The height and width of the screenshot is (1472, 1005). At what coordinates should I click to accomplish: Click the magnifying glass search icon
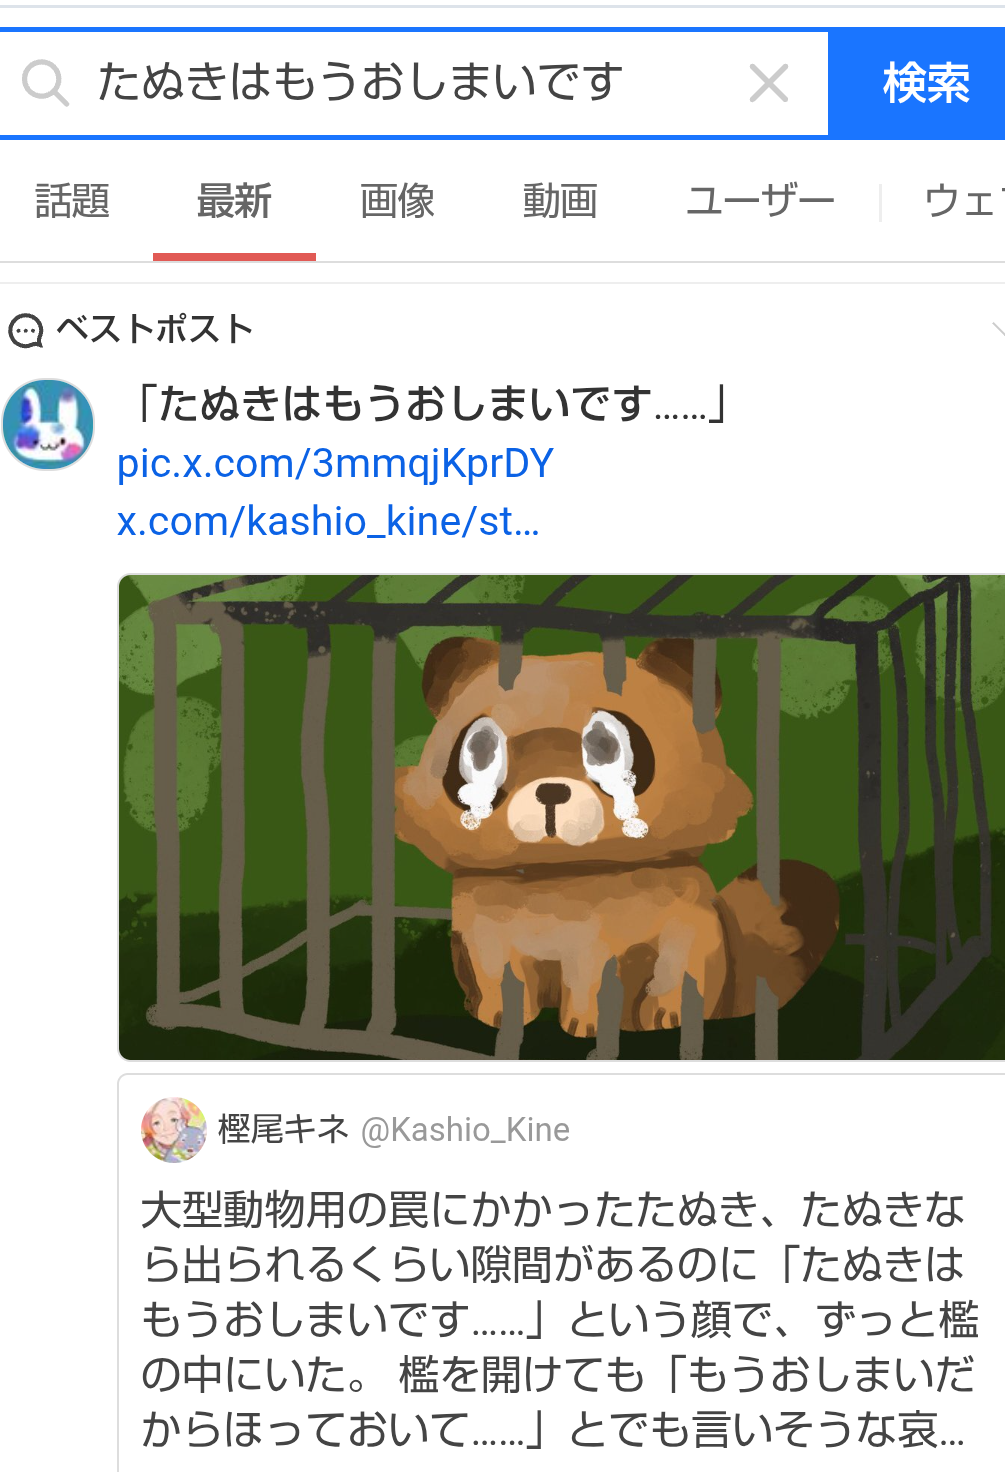45,83
